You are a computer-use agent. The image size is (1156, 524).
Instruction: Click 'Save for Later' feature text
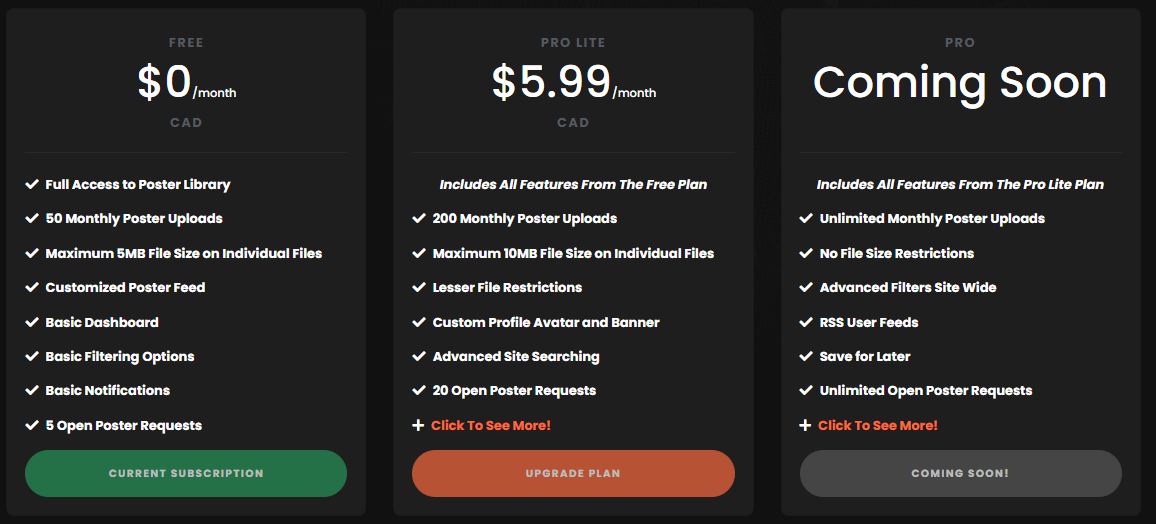(x=865, y=356)
